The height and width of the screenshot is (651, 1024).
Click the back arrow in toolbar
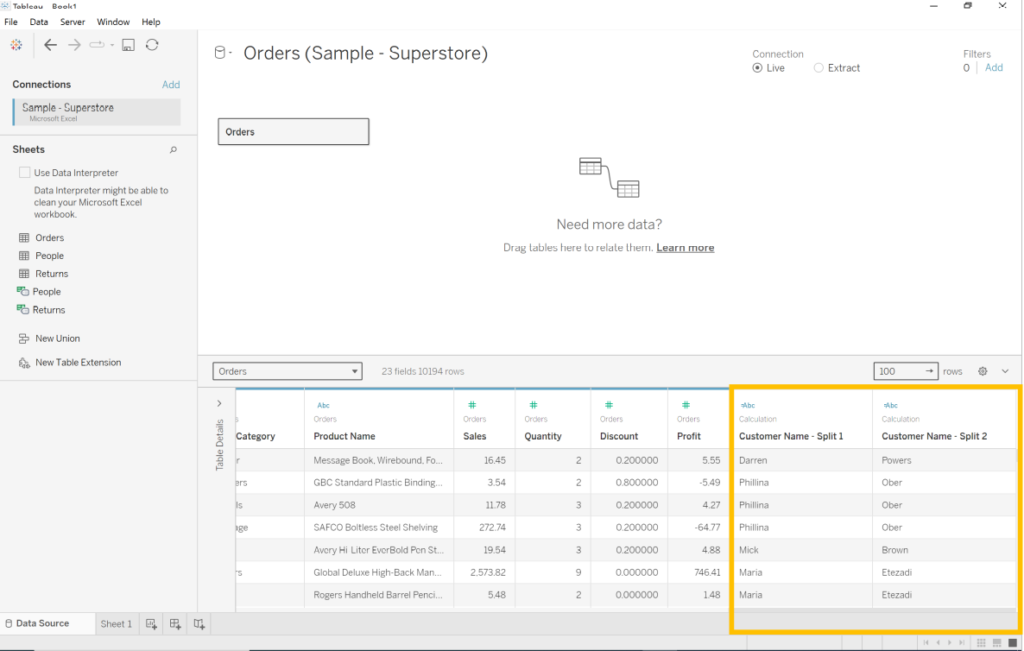(50, 45)
